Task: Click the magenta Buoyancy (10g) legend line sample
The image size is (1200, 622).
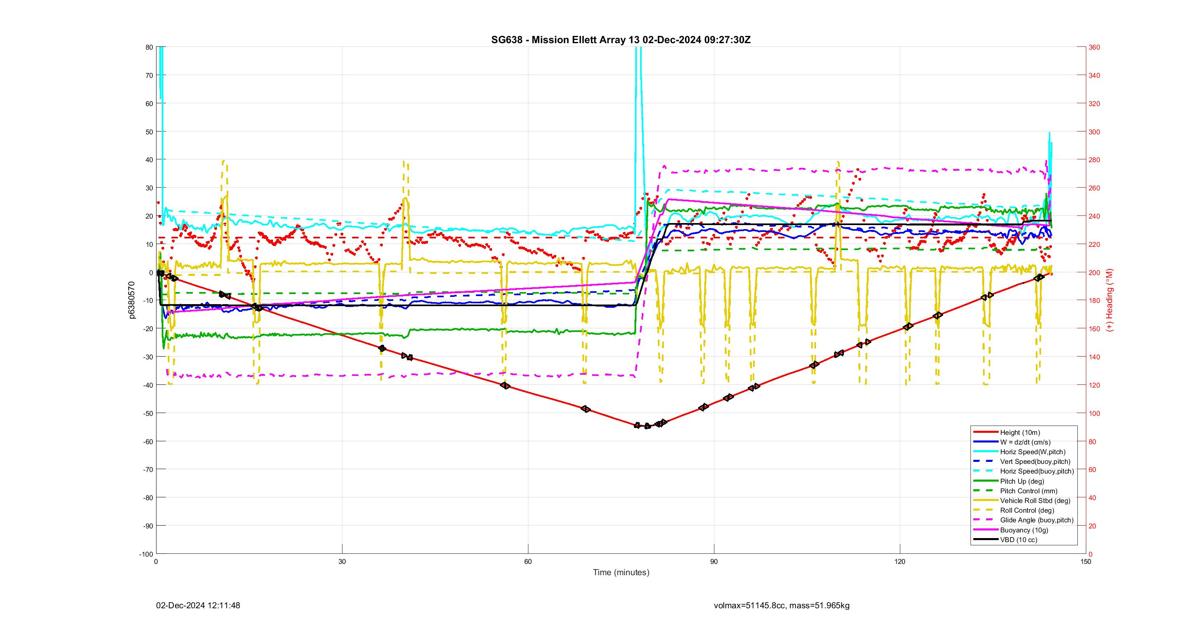Action: (984, 530)
